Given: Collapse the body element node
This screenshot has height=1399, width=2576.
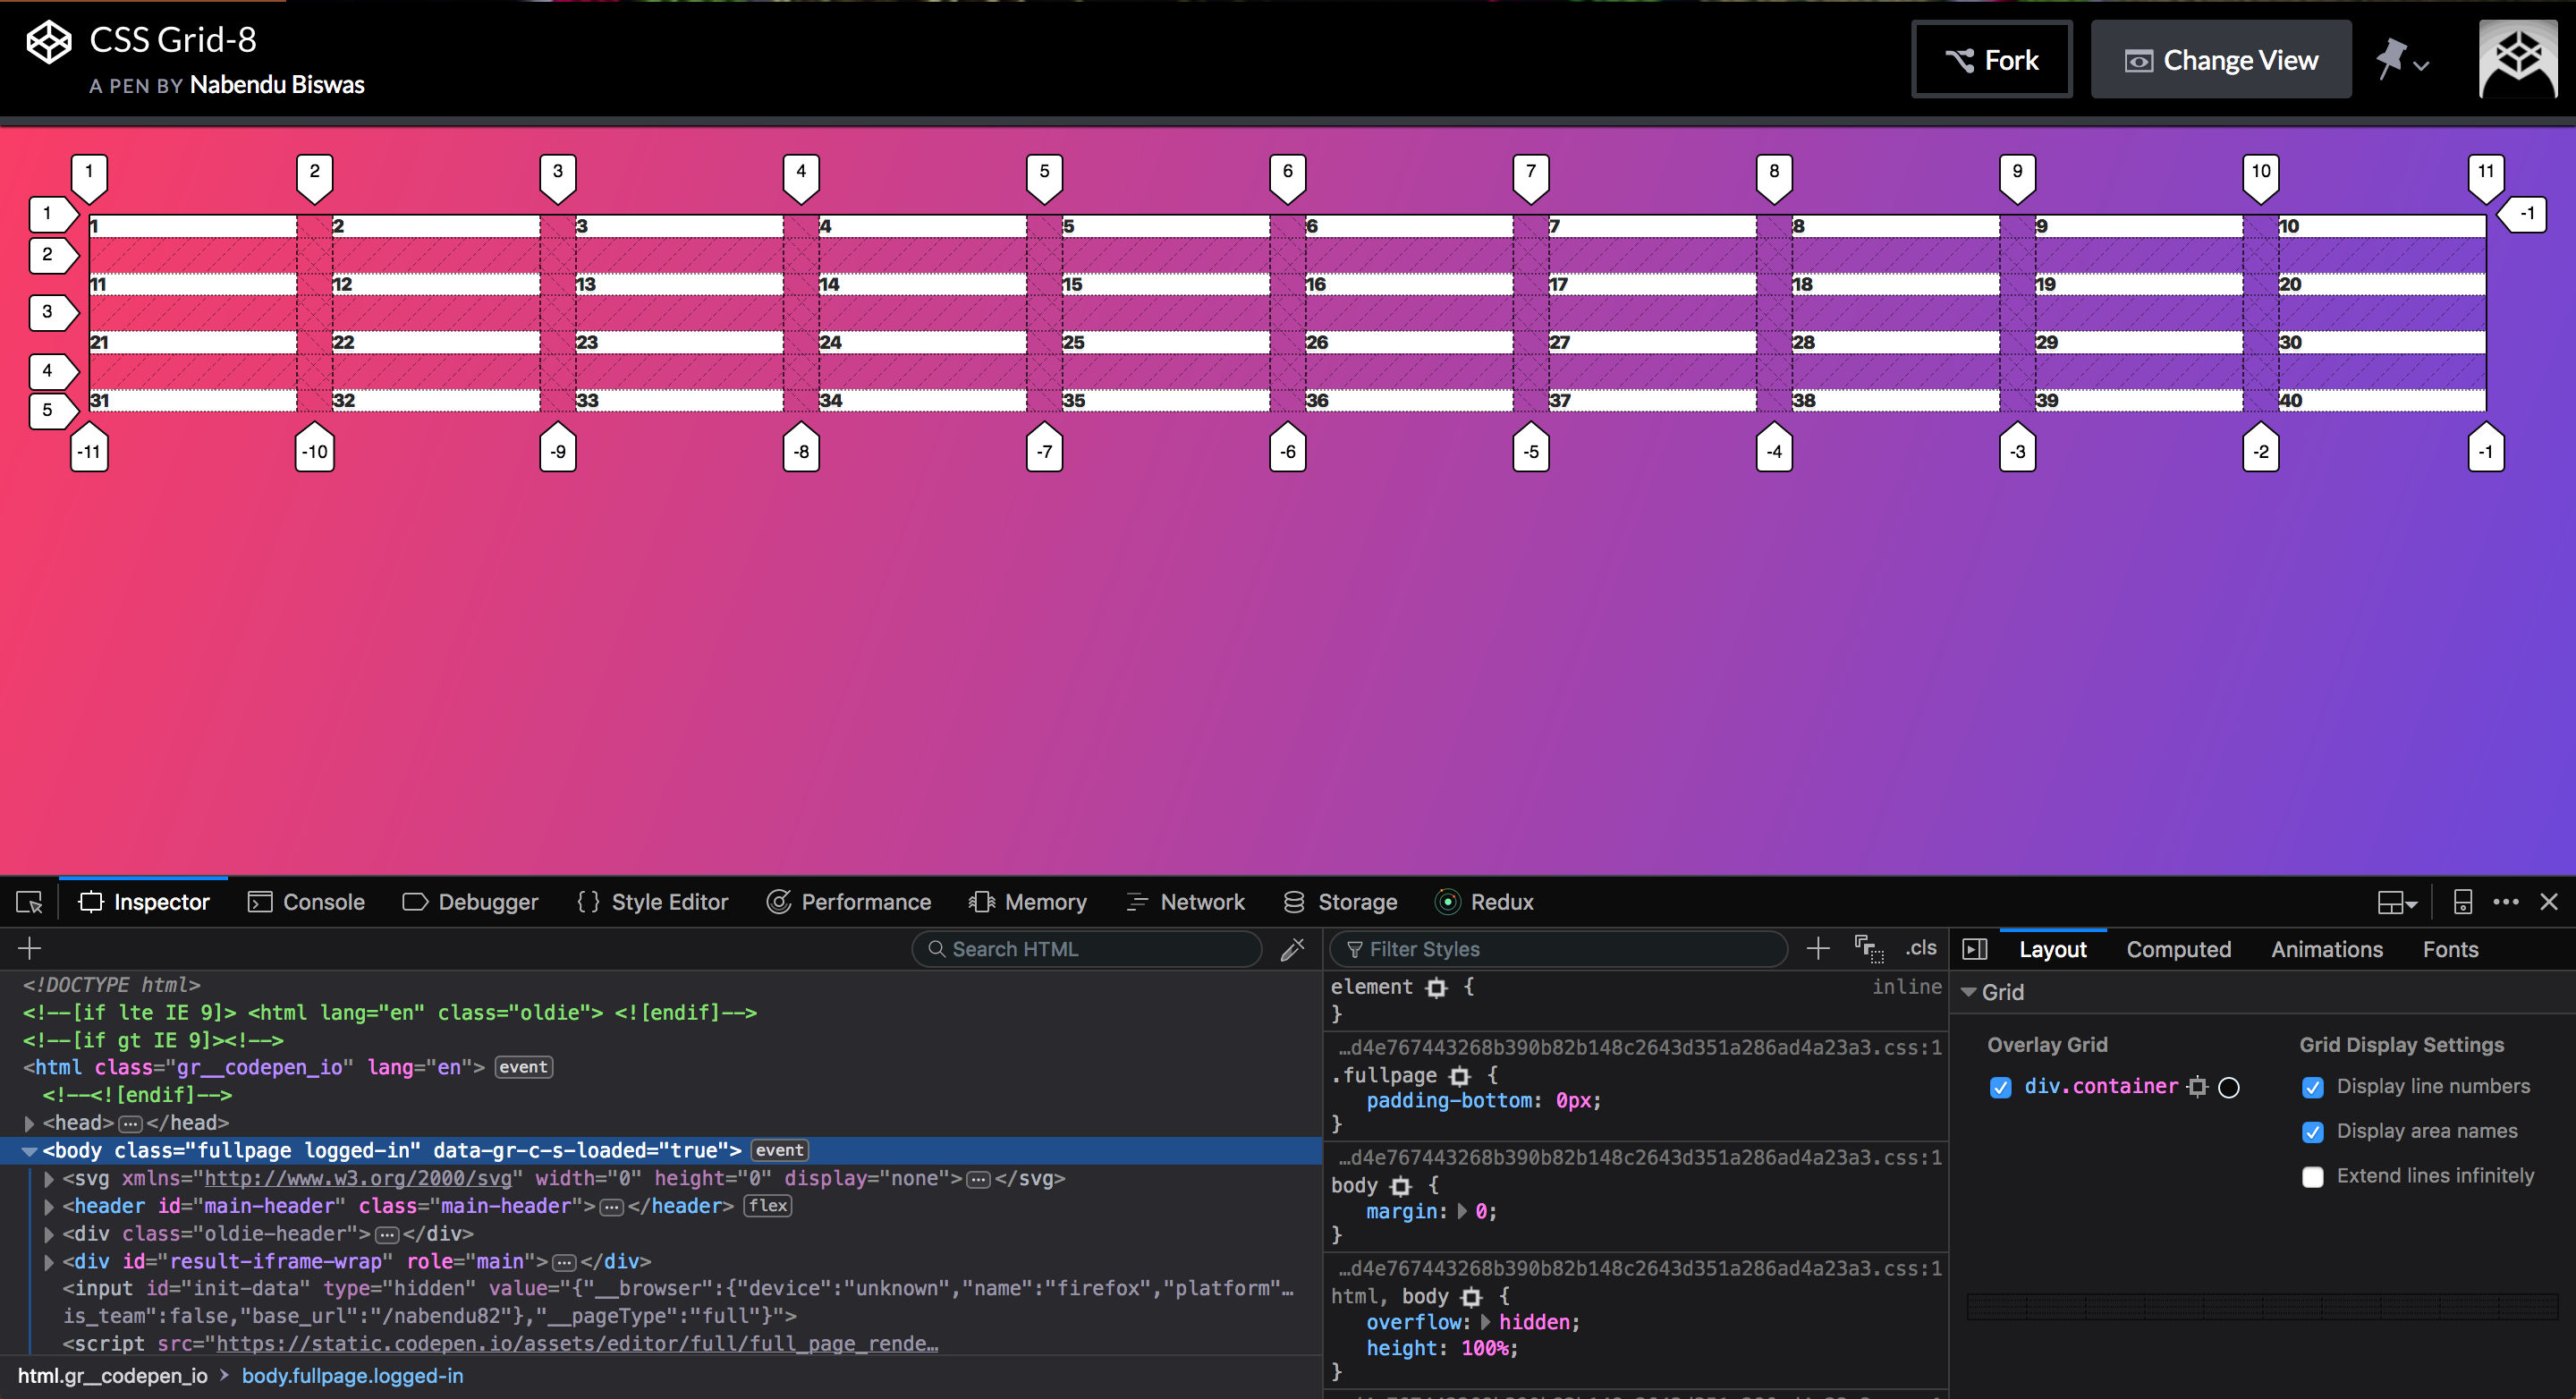Looking at the screenshot, I should tap(29, 1151).
